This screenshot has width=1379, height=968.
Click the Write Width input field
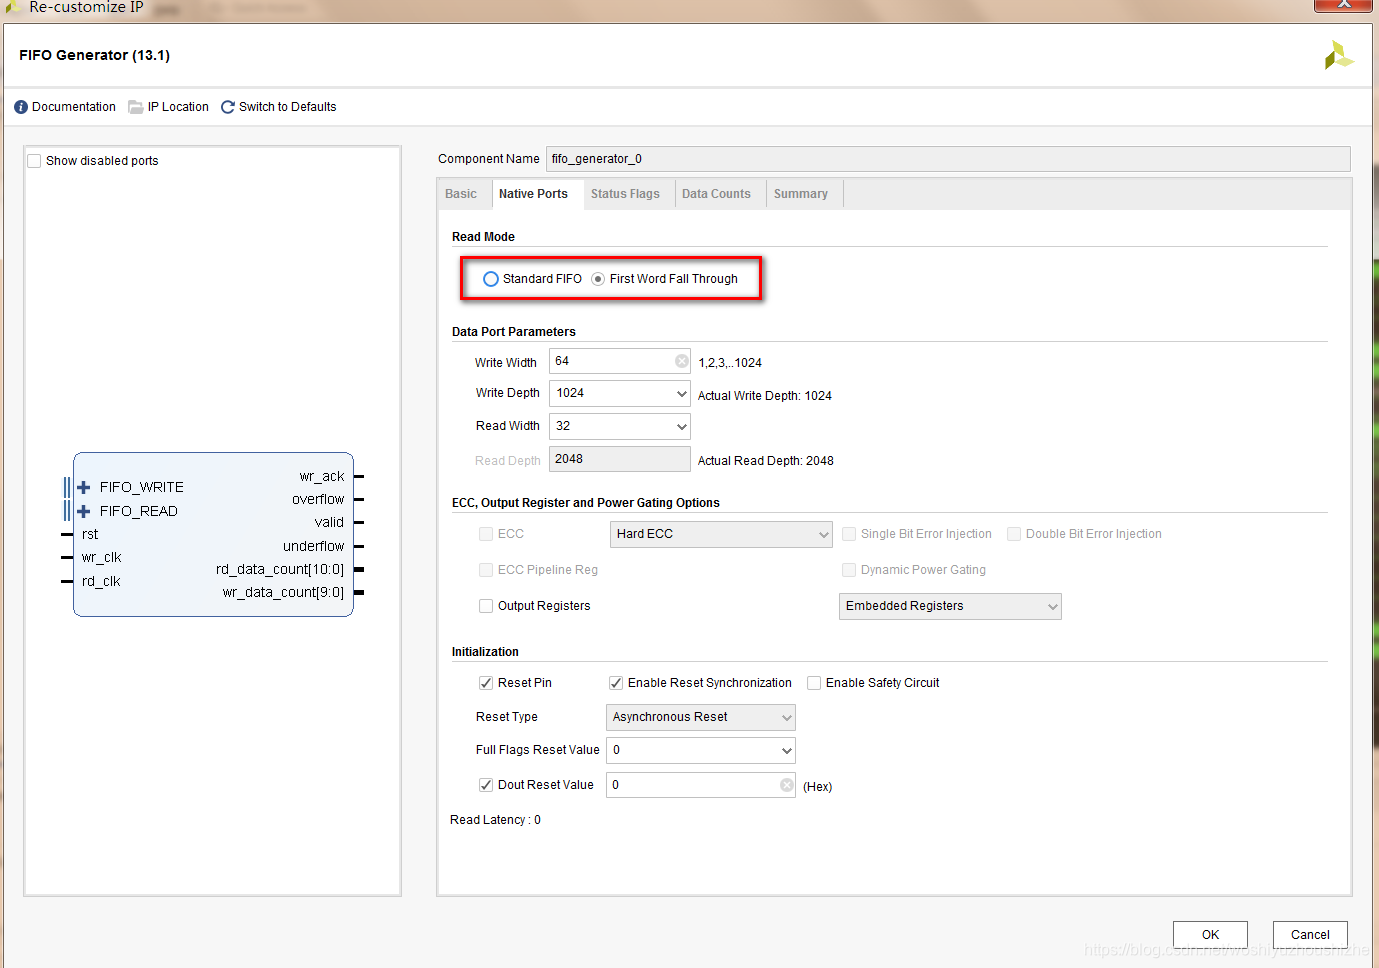[620, 361]
